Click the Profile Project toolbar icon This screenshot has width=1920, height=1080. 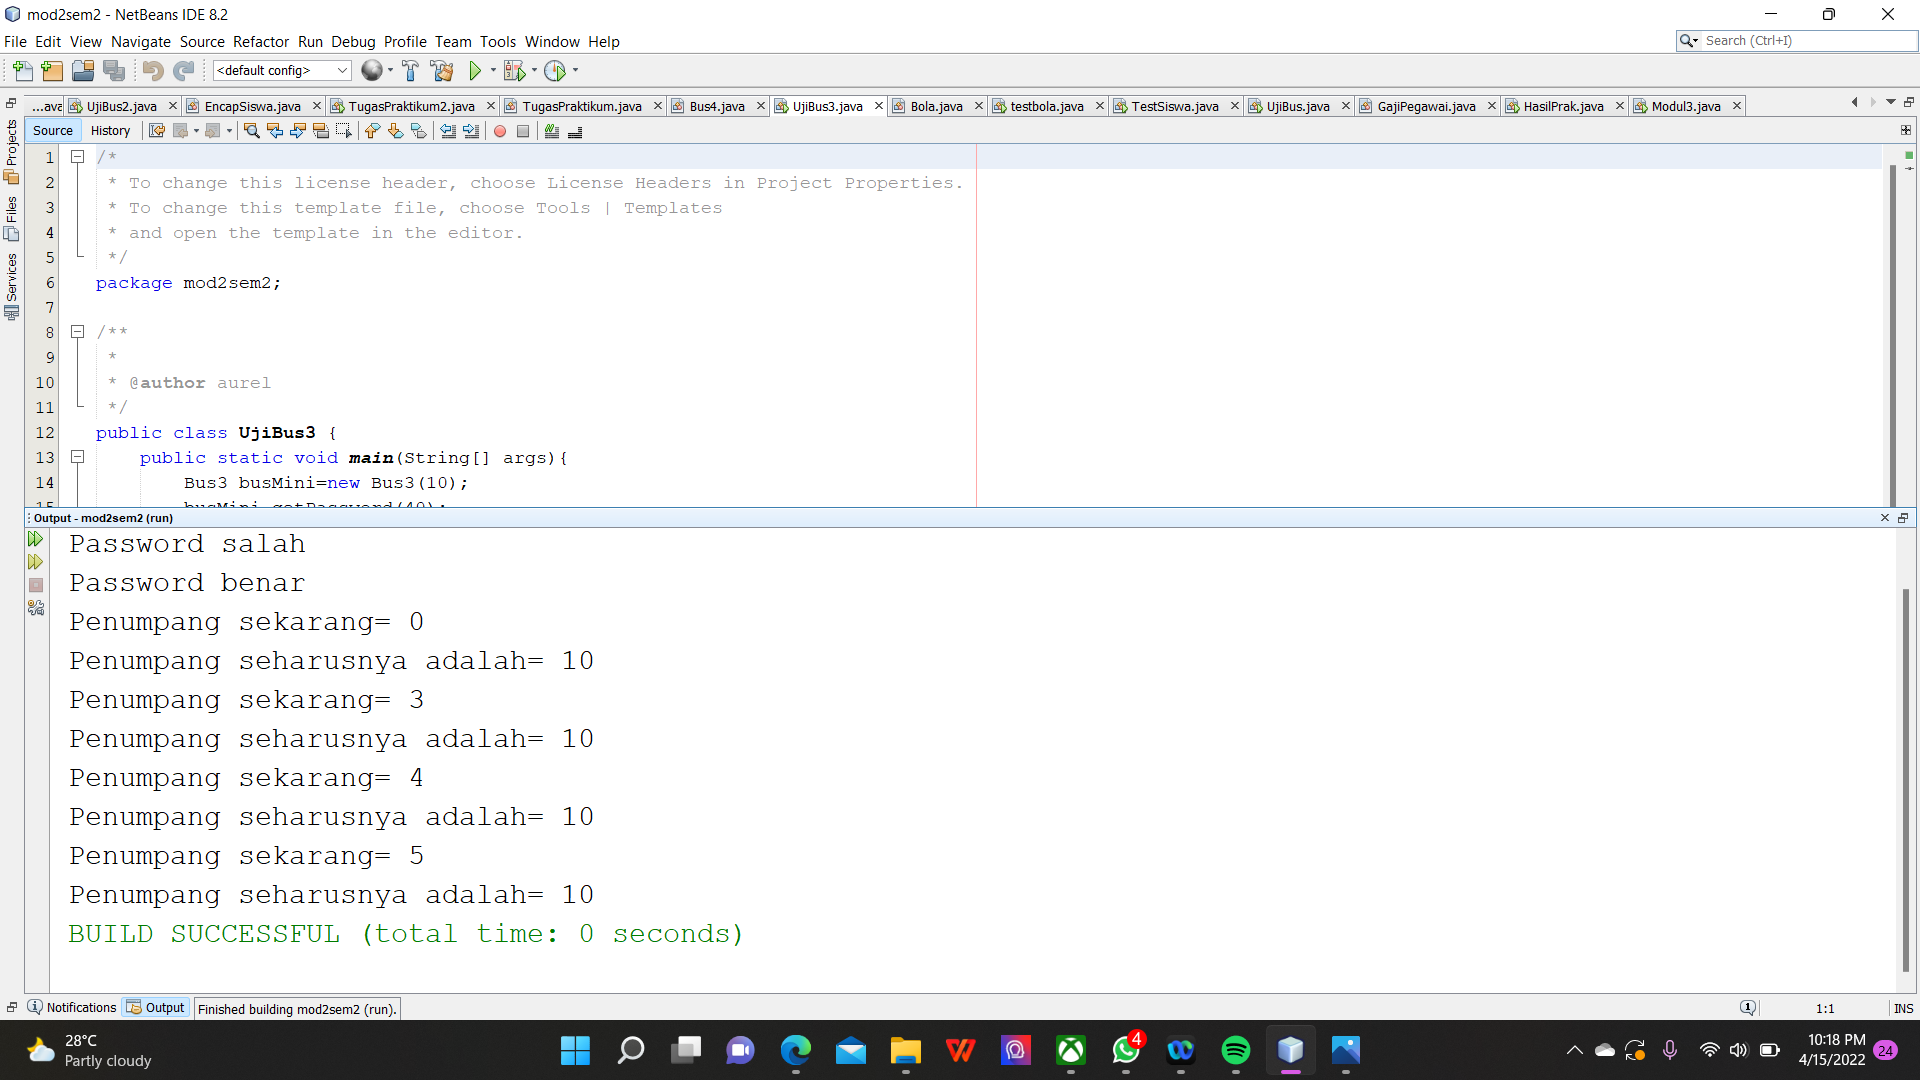[x=555, y=71]
